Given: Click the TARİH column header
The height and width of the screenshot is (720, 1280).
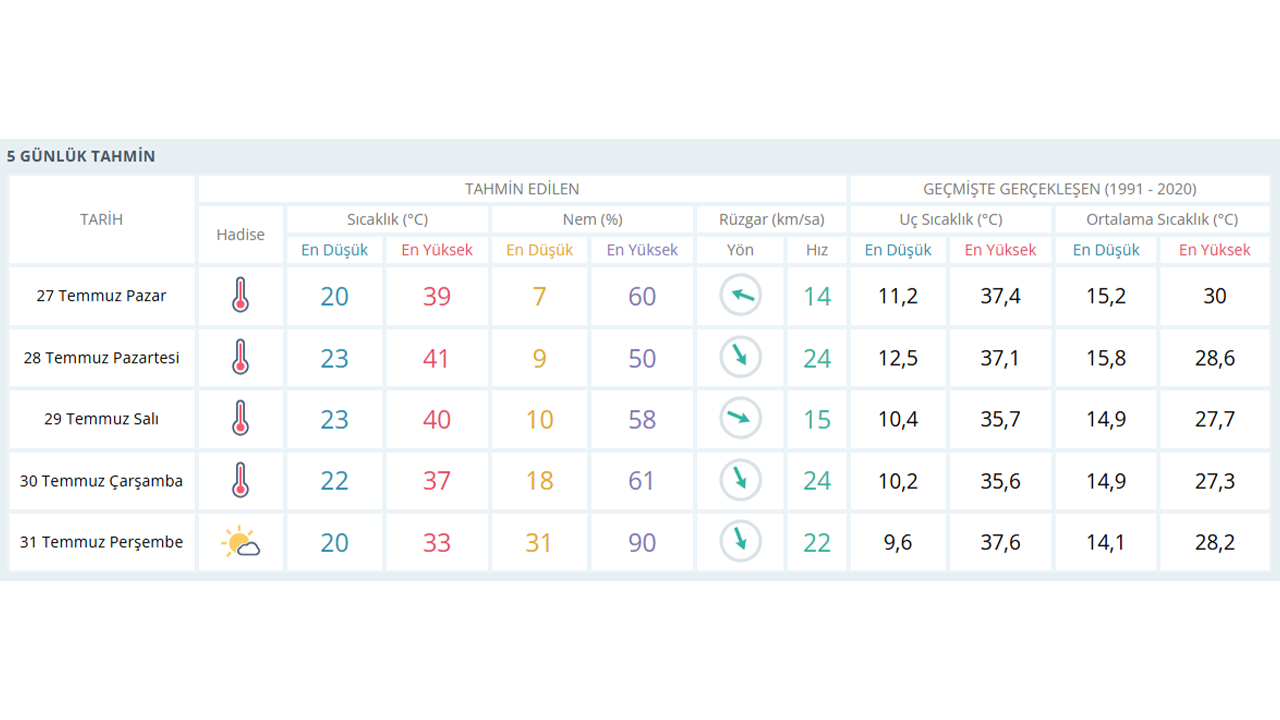Looking at the screenshot, I should tap(101, 219).
